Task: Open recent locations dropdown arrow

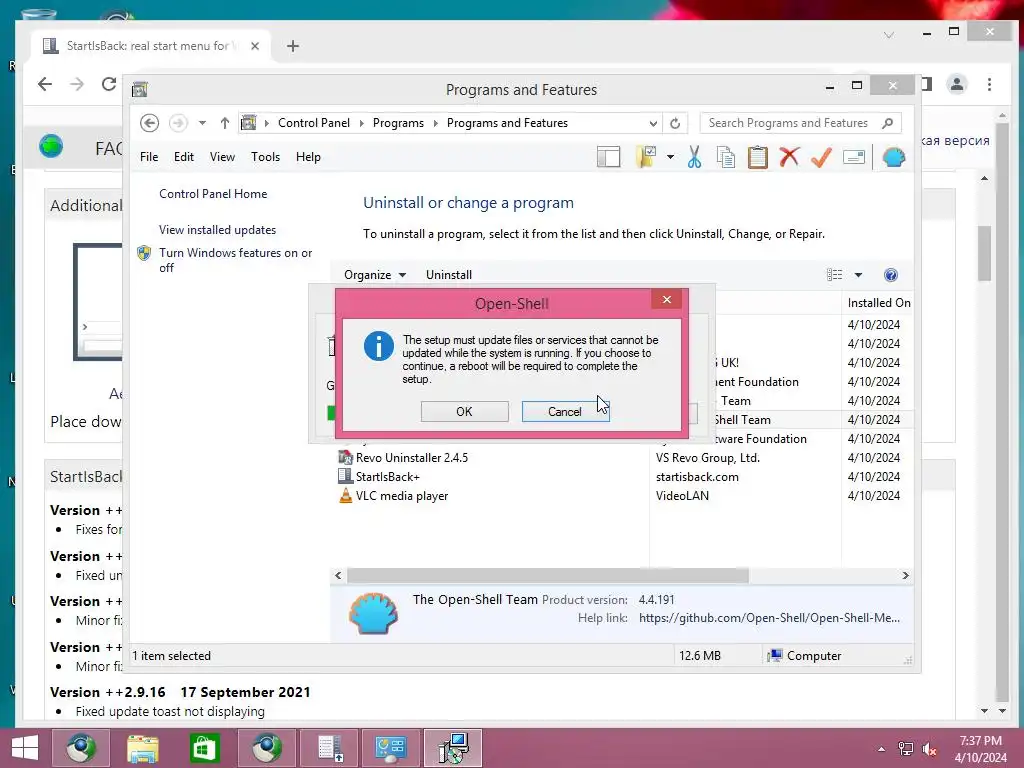Action: coord(202,123)
